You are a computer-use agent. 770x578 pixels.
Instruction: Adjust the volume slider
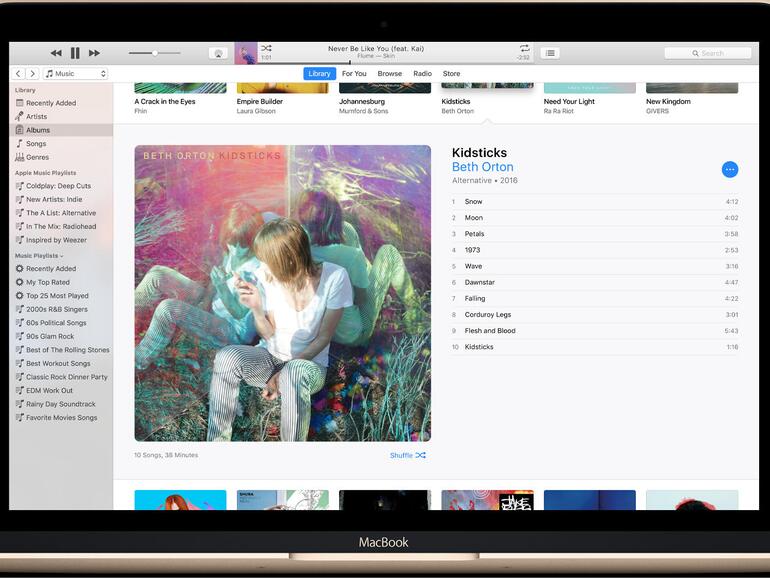click(x=155, y=53)
